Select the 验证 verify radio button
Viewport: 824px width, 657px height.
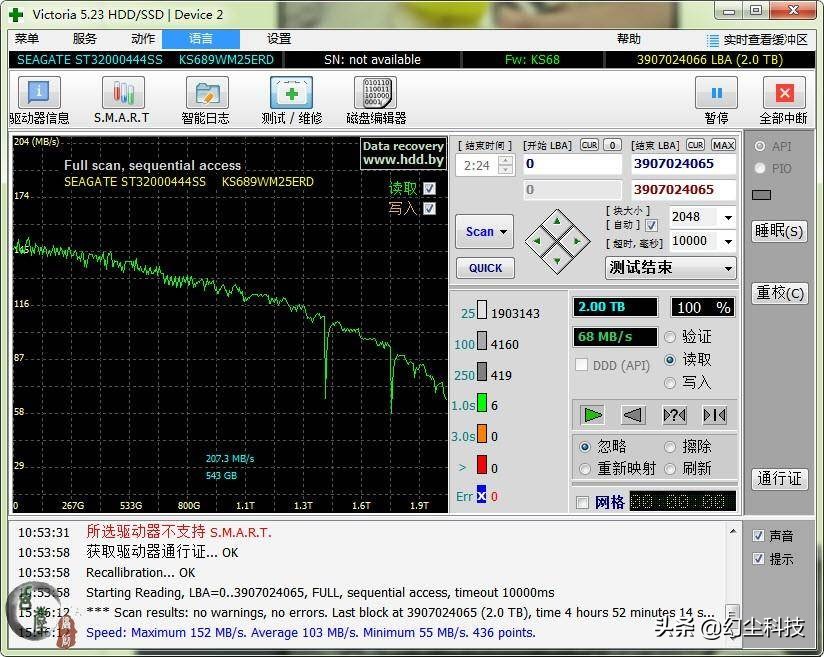[670, 337]
